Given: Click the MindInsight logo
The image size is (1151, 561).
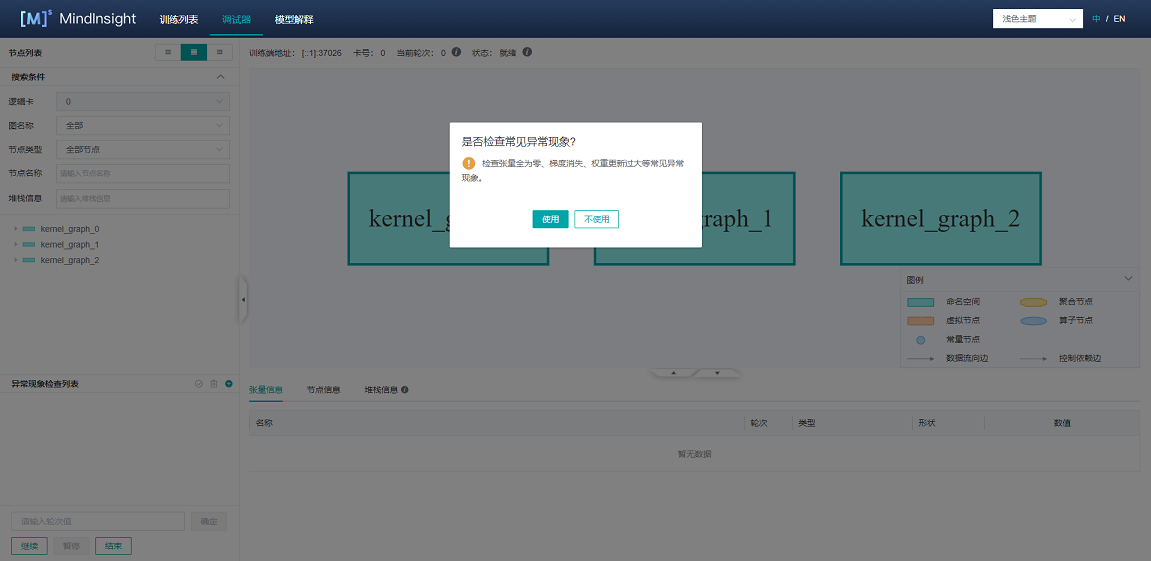Looking at the screenshot, I should tap(78, 19).
